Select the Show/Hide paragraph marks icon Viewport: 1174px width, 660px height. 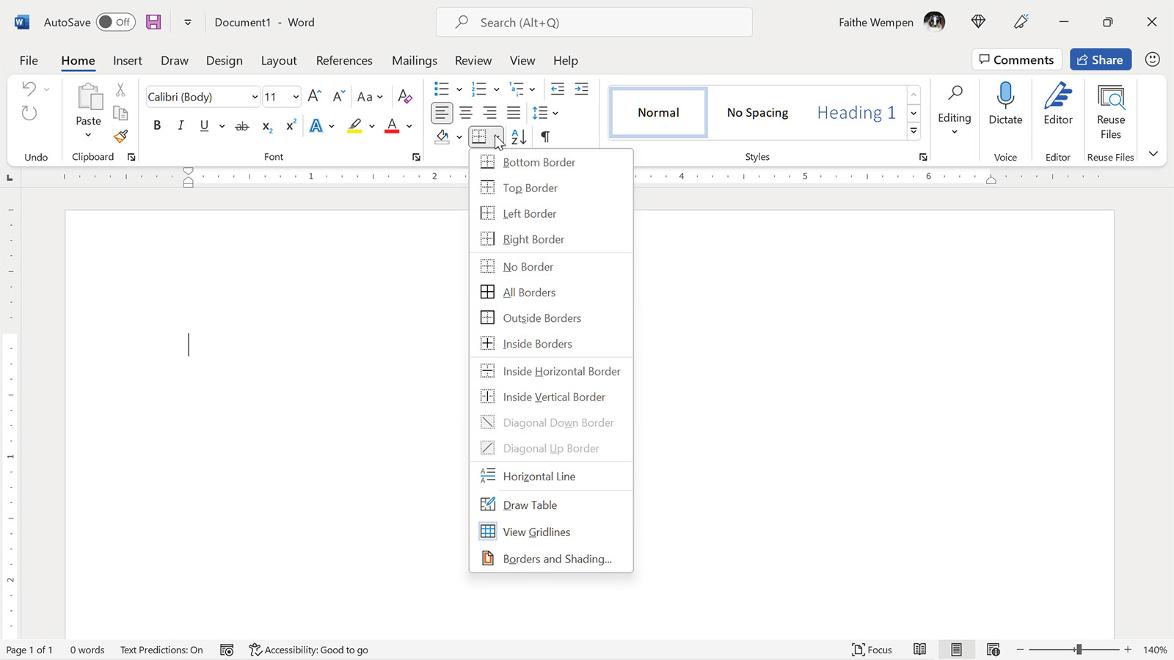pos(545,136)
